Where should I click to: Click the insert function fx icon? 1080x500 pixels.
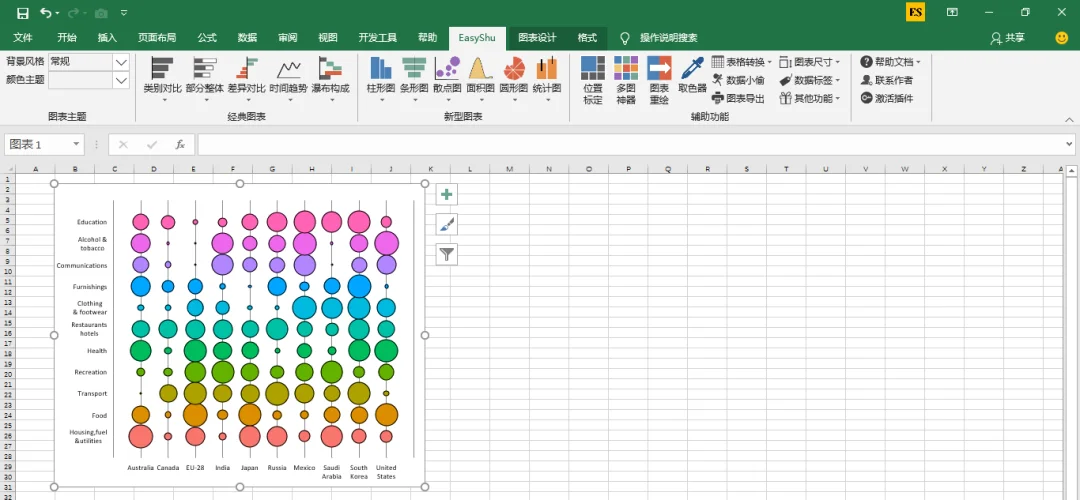coord(180,145)
